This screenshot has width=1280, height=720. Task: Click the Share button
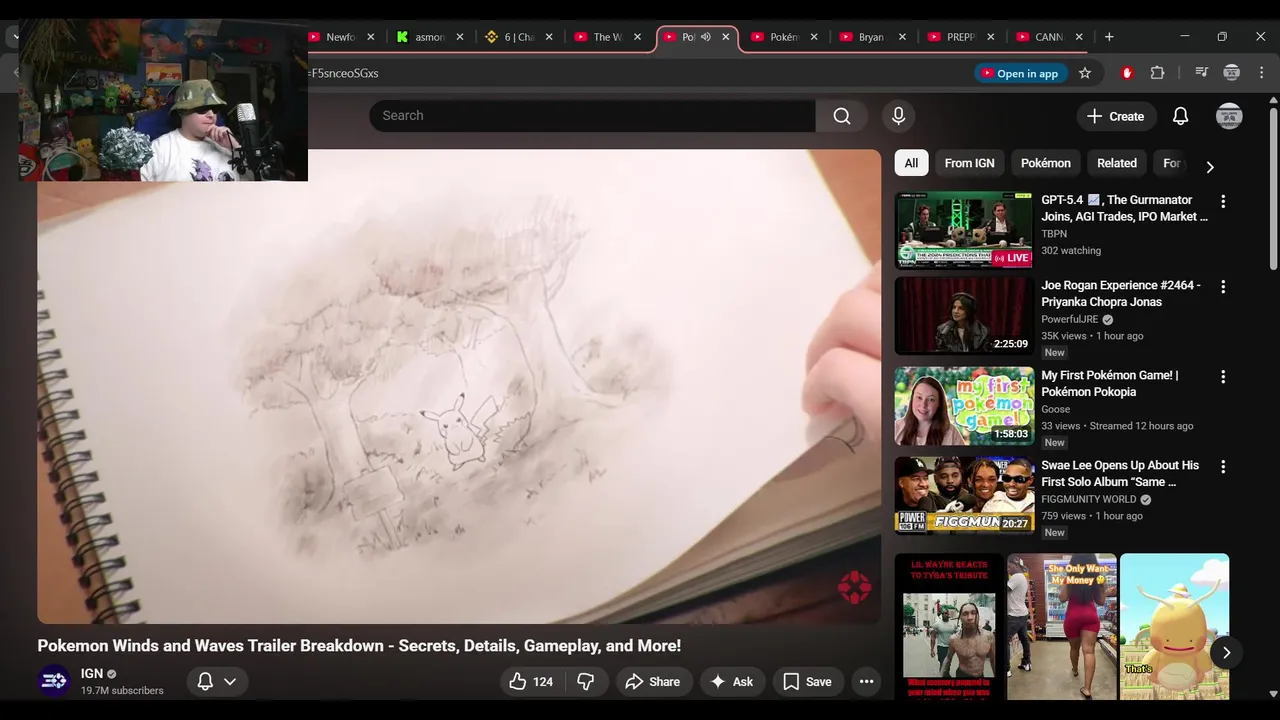pos(653,681)
